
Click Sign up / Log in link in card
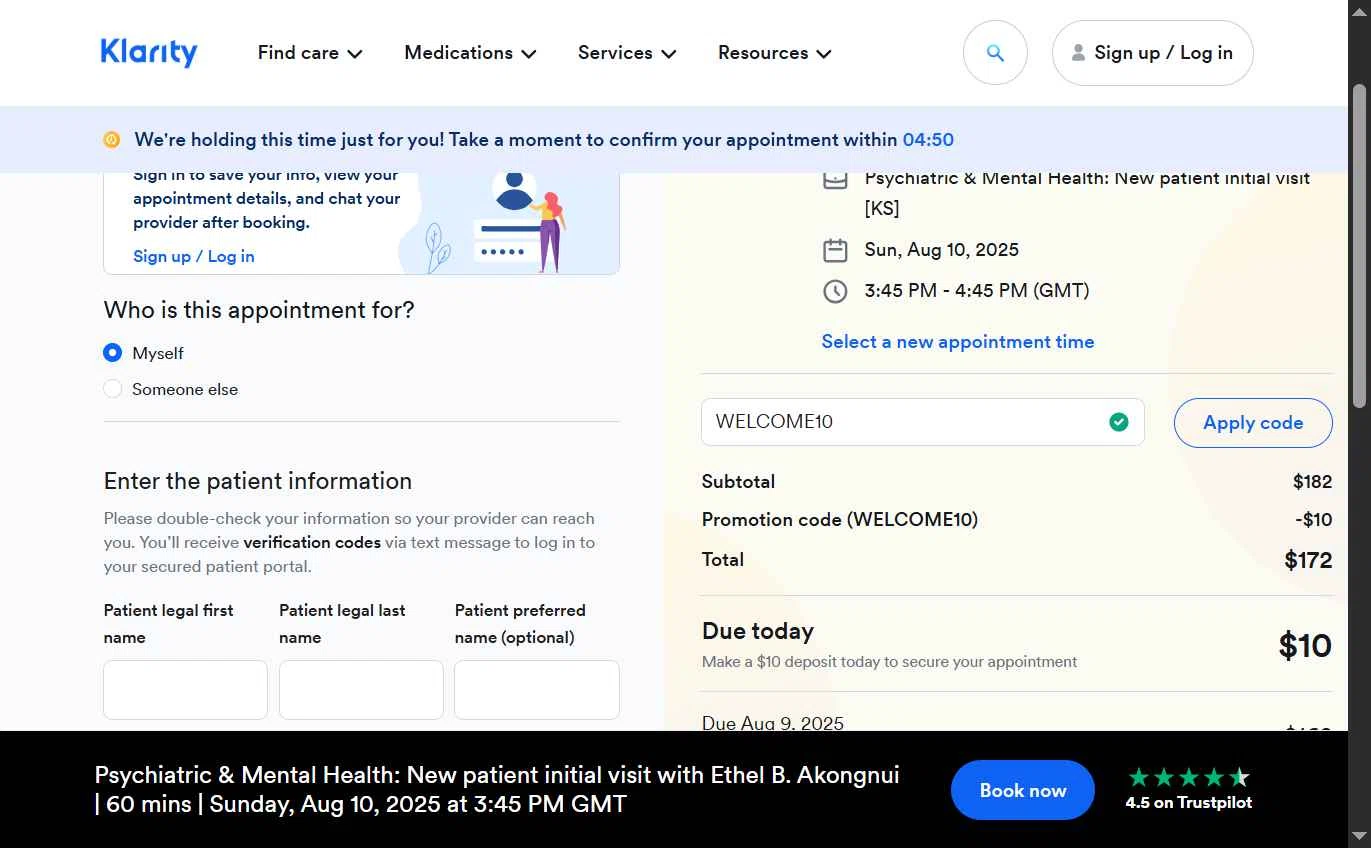click(x=194, y=256)
